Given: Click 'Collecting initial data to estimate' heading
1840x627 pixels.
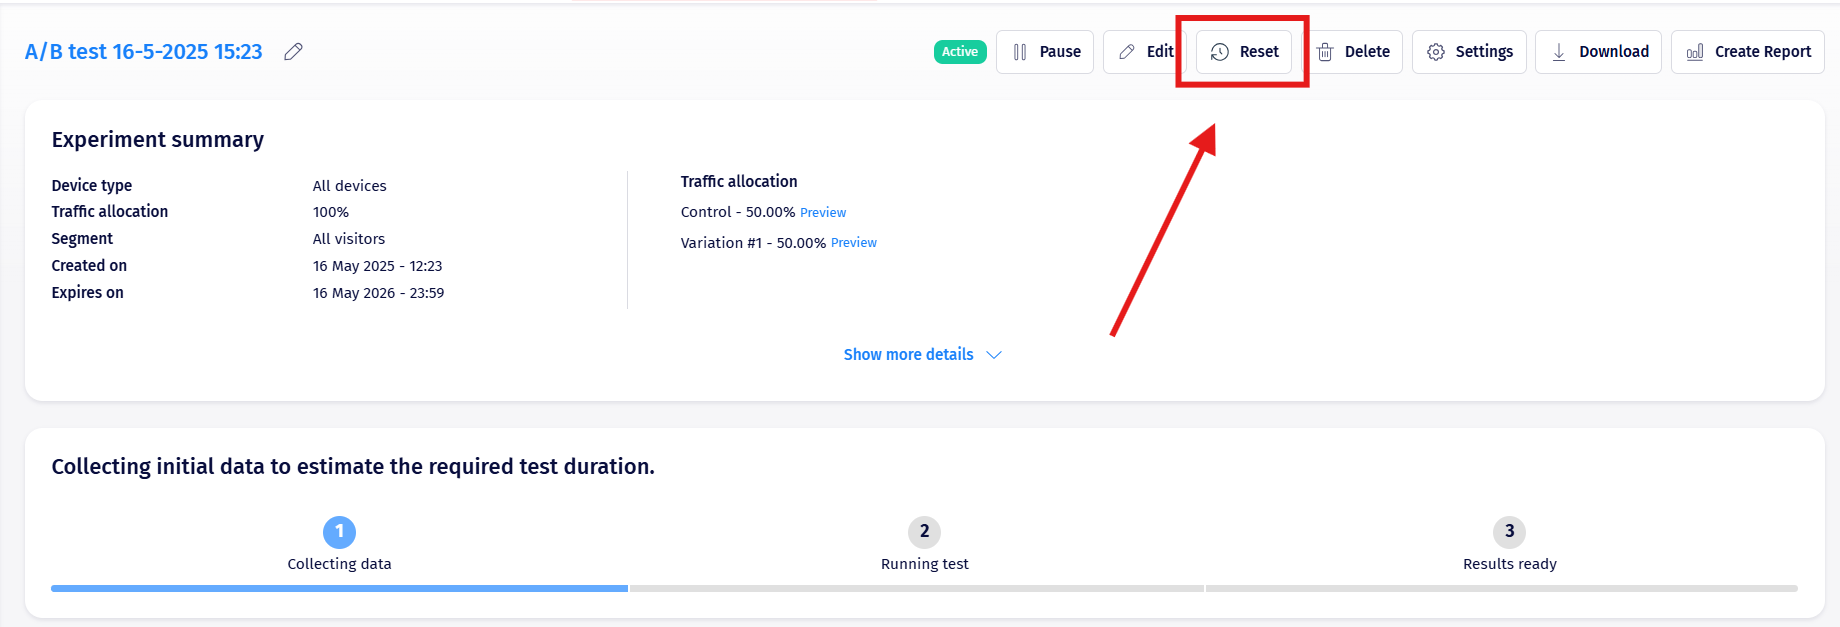Looking at the screenshot, I should 353,467.
